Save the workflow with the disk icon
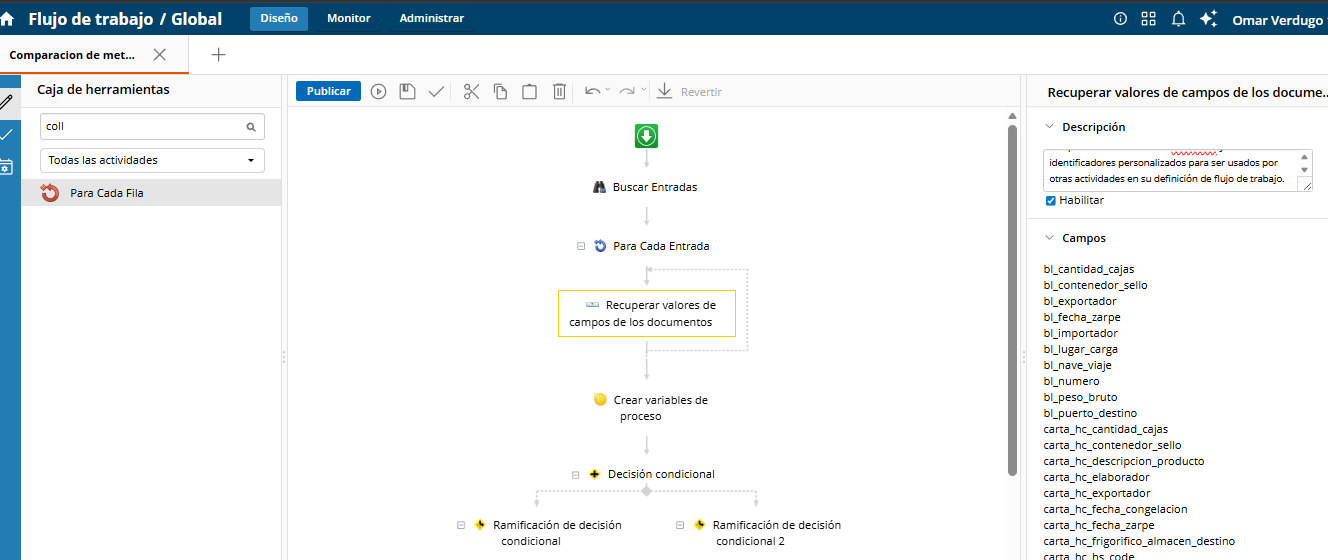 click(x=407, y=91)
